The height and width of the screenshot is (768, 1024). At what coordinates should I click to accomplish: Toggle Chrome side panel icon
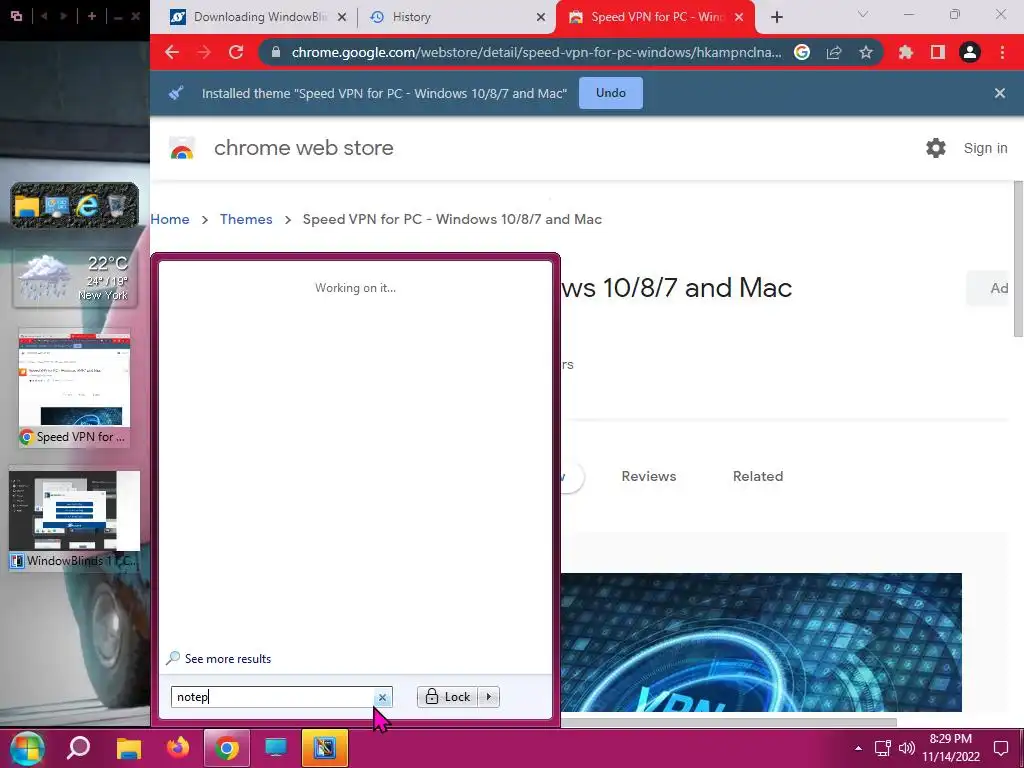coord(938,52)
